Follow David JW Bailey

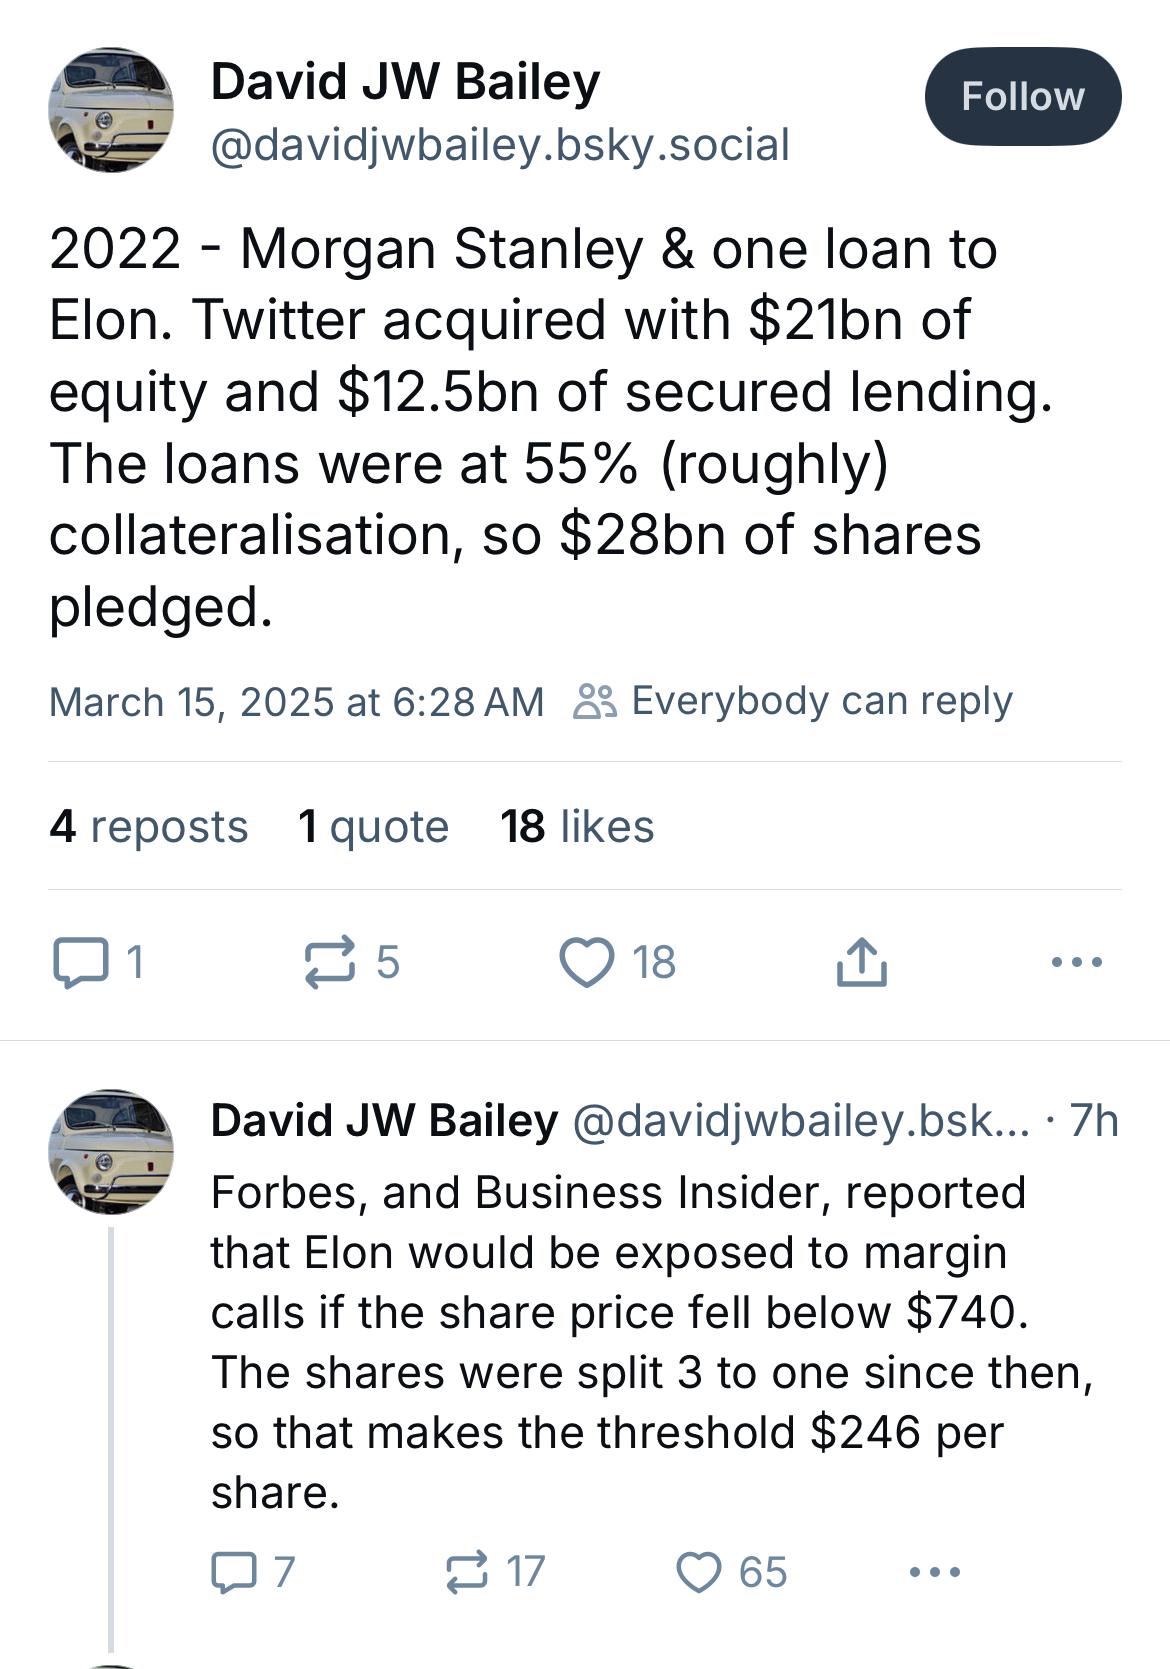pyautogui.click(x=1022, y=96)
